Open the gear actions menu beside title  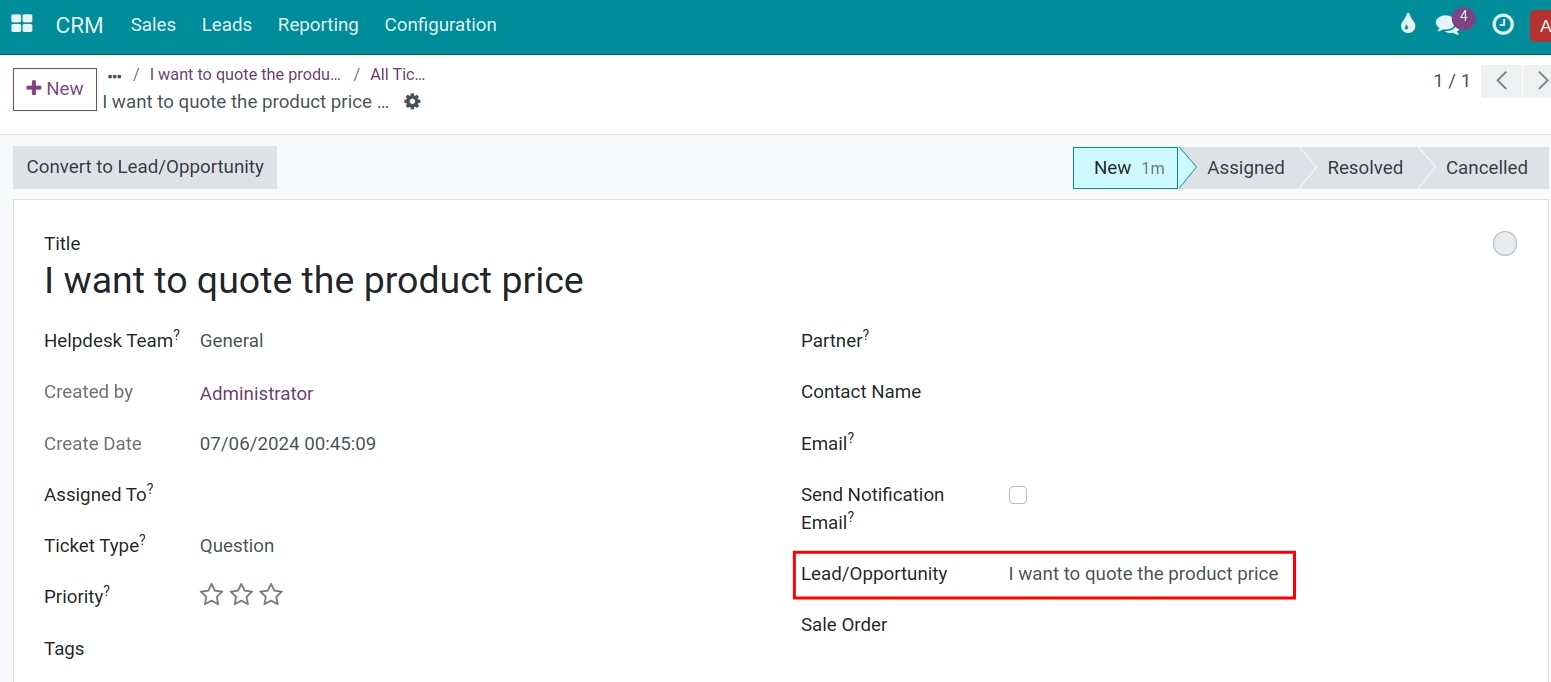[x=412, y=101]
